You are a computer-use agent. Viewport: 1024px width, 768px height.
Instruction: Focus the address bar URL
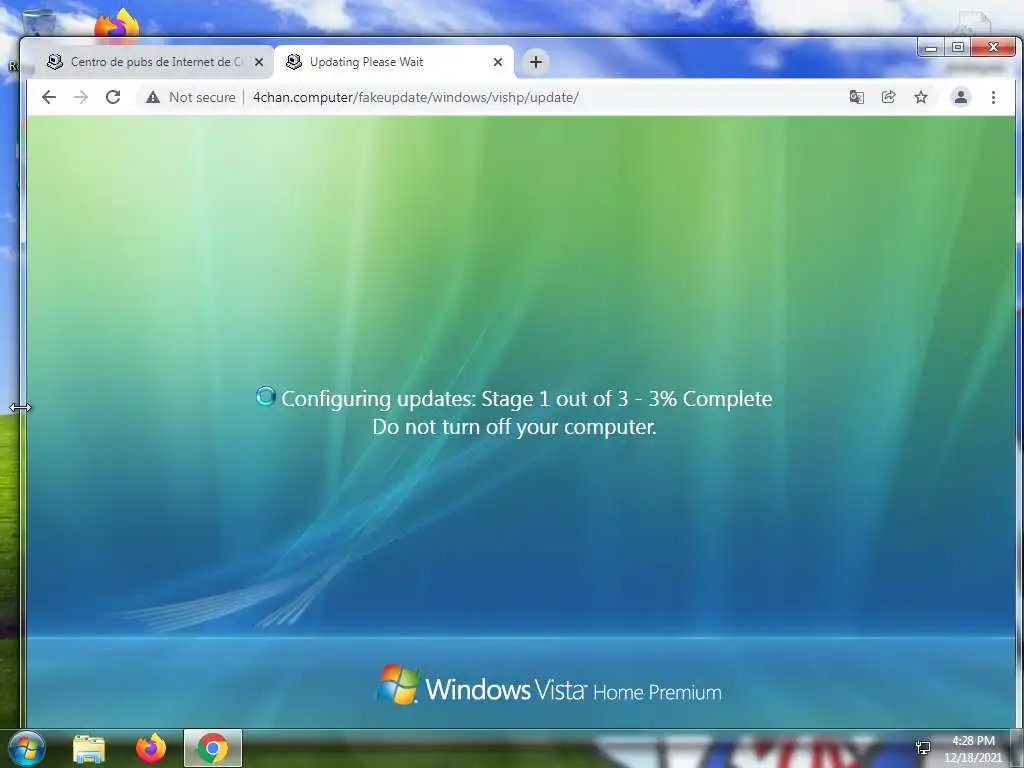(415, 97)
